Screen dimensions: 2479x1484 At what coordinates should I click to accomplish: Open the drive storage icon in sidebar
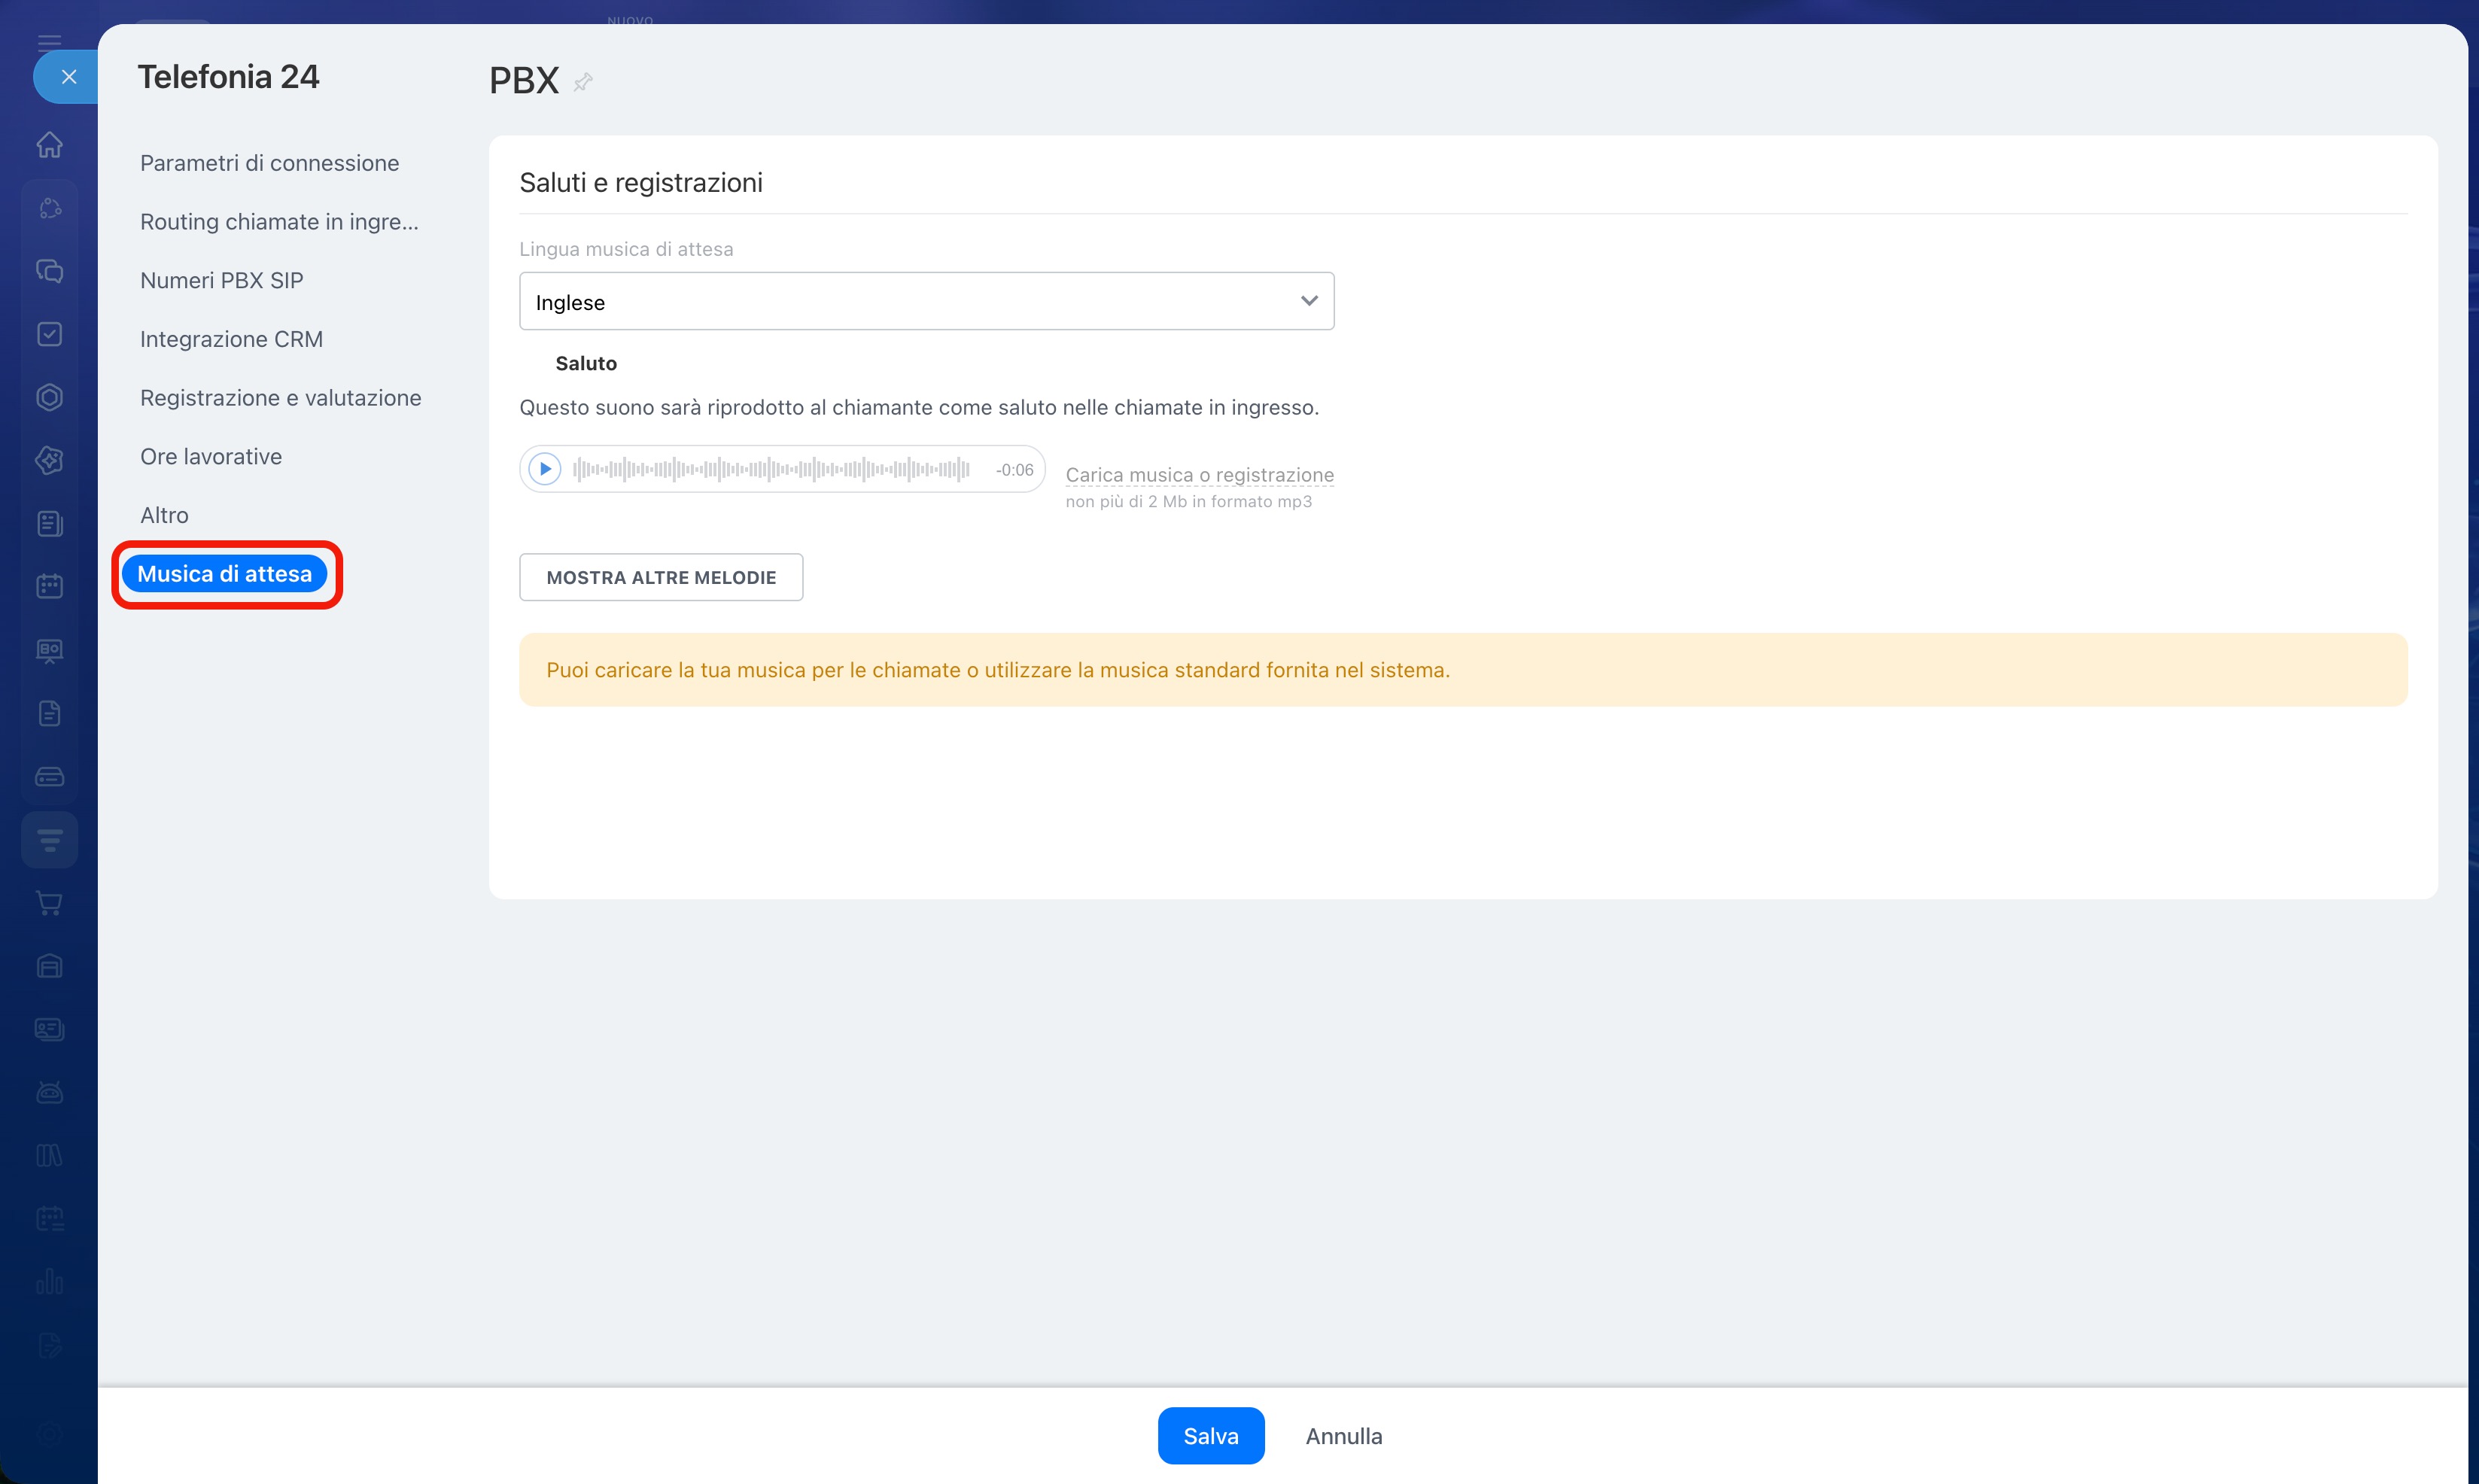click(x=49, y=776)
